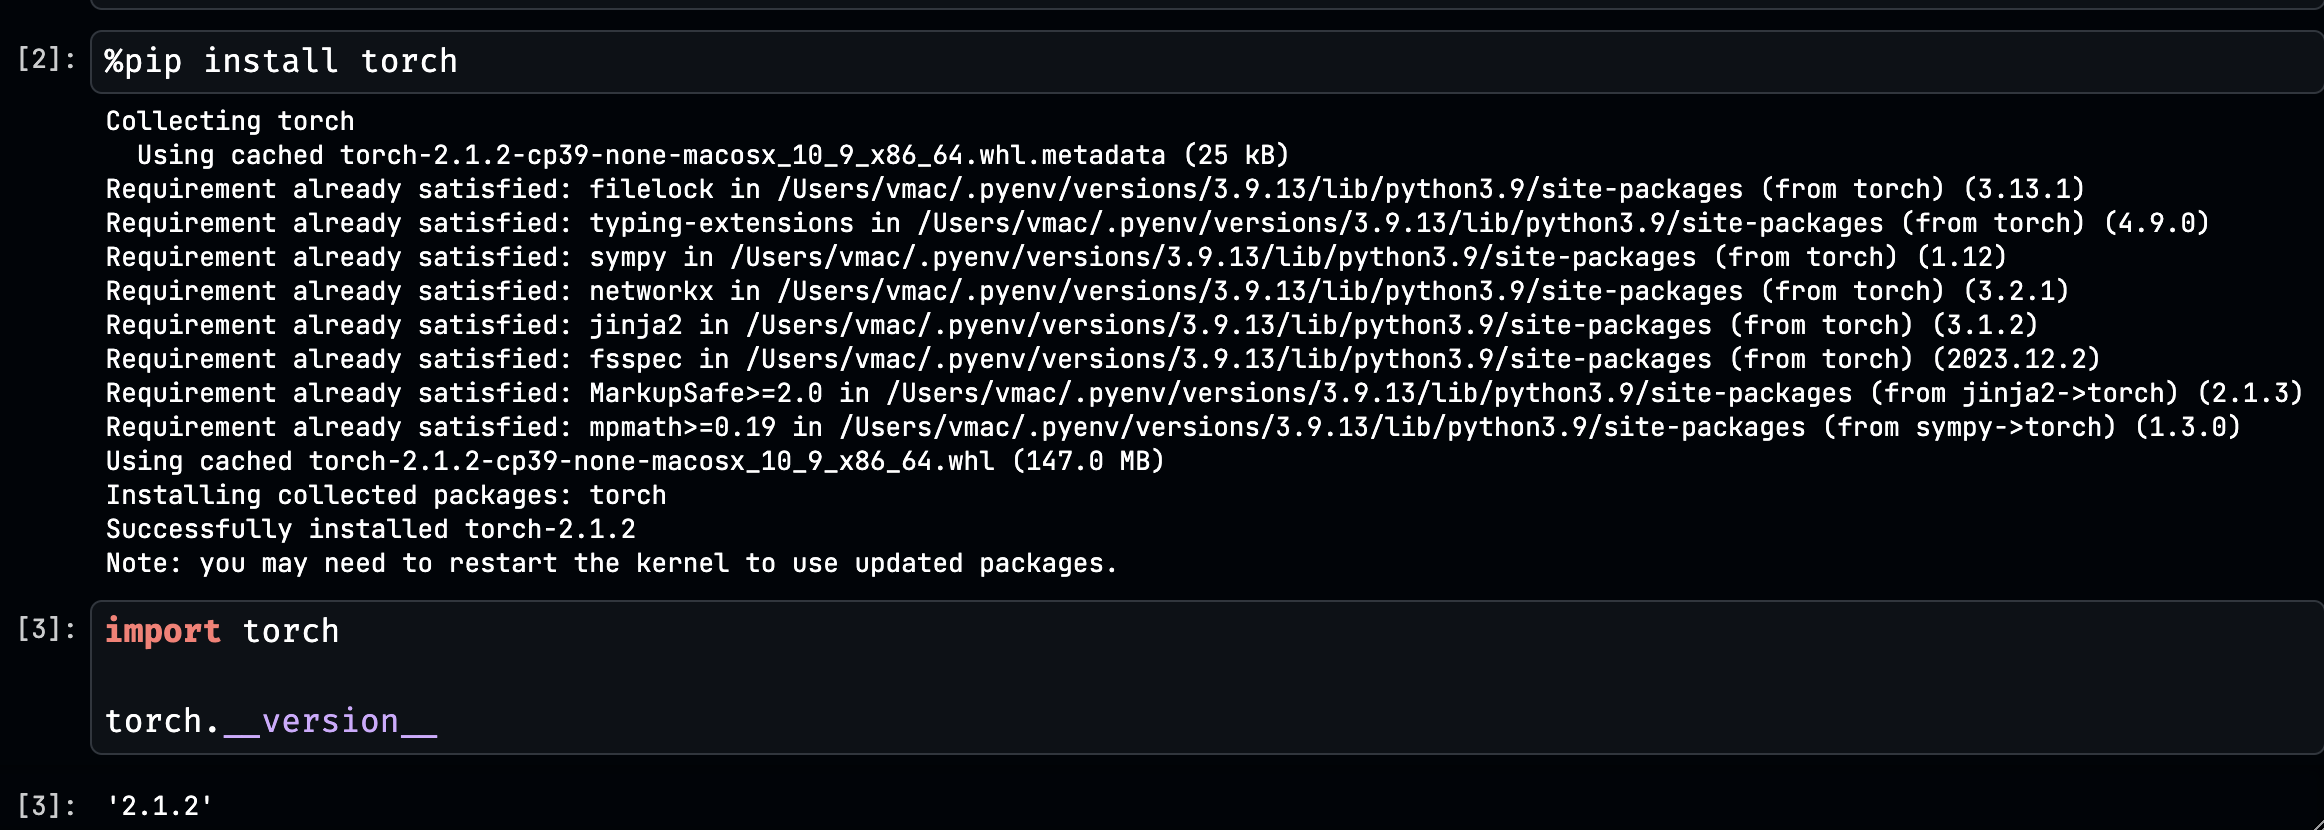This screenshot has height=830, width=2324.
Task: Click the filelock requirement output line
Action: (1094, 189)
